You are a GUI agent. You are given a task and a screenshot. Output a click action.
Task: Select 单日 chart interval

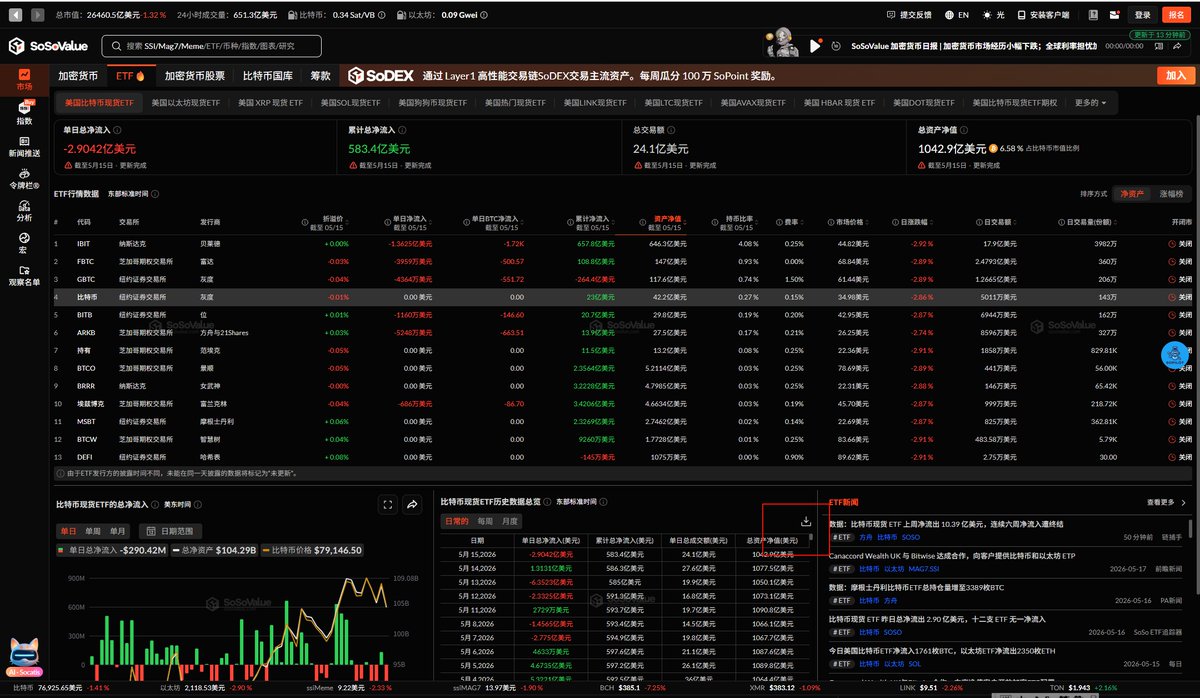(x=68, y=531)
